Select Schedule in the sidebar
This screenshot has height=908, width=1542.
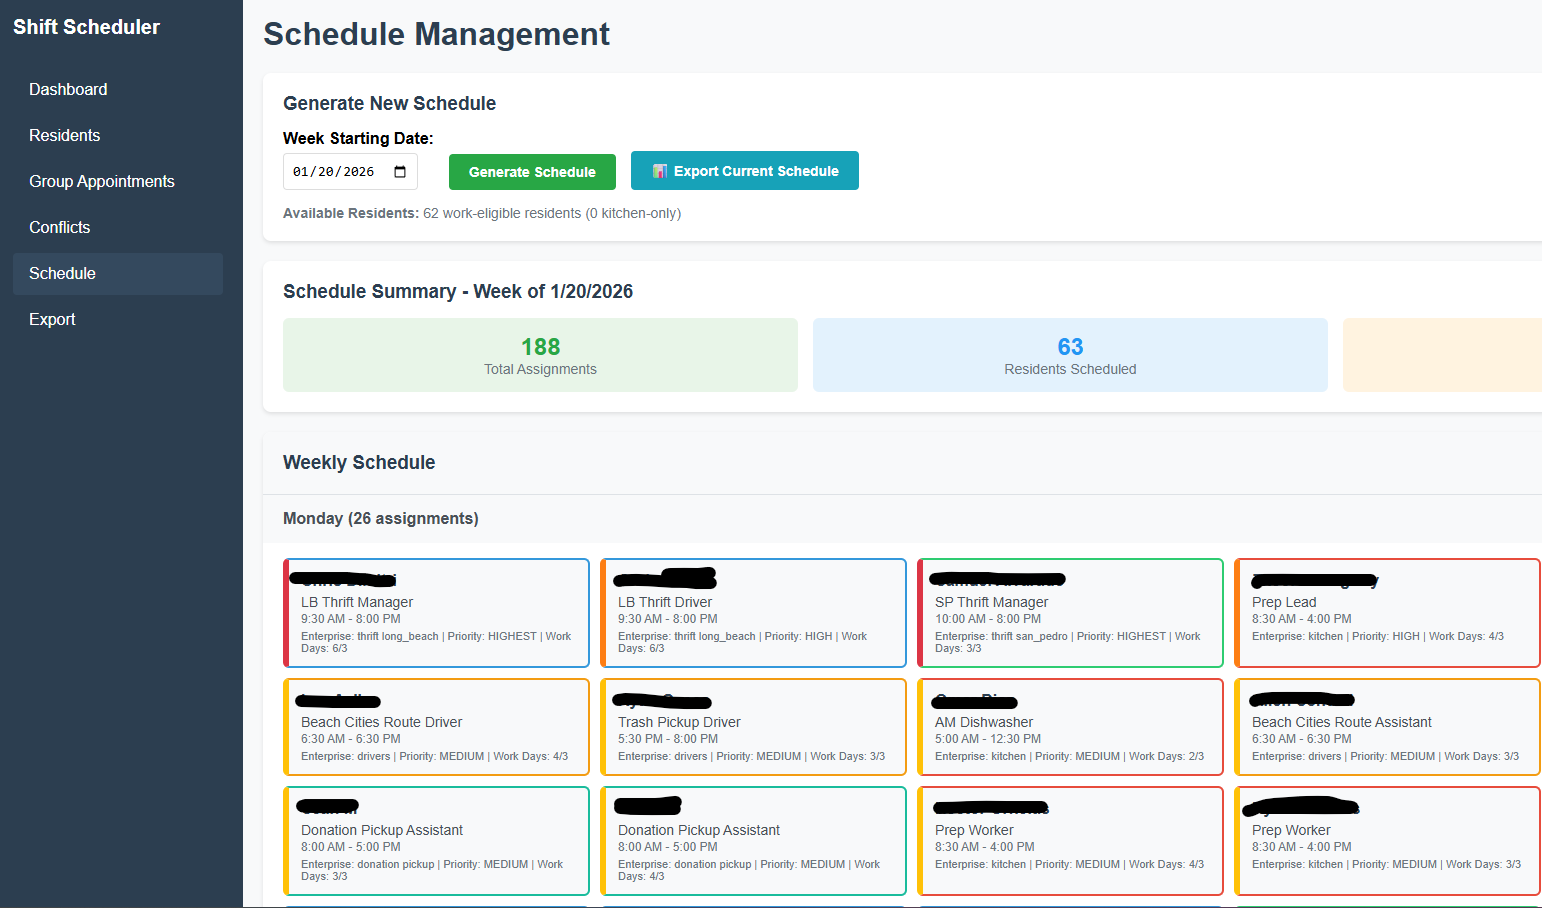(62, 273)
